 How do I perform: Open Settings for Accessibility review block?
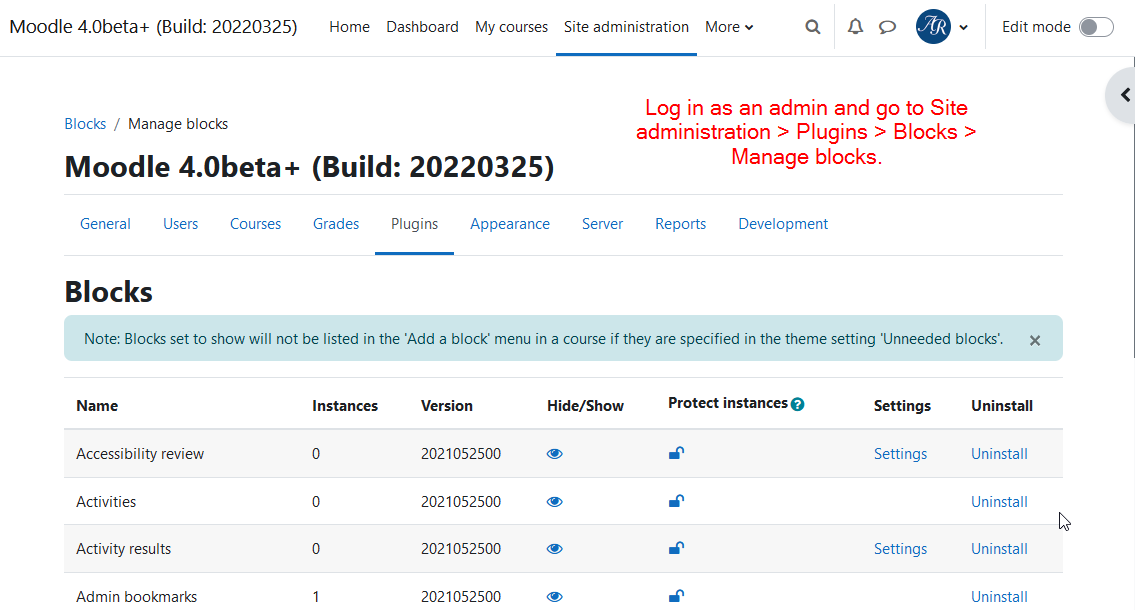[900, 454]
